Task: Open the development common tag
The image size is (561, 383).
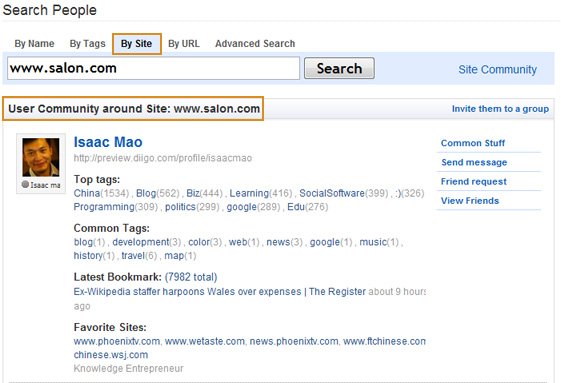Action: (x=141, y=242)
